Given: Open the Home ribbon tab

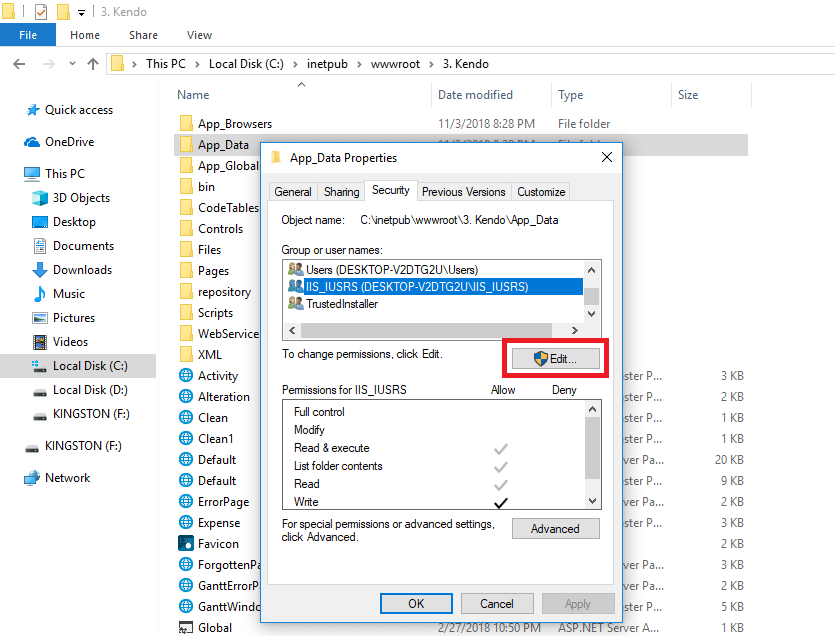Looking at the screenshot, I should pyautogui.click(x=85, y=35).
